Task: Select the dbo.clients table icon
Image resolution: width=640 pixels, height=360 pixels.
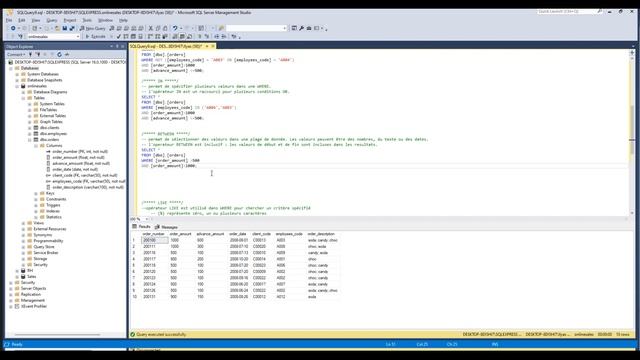Action: pyautogui.click(x=36, y=128)
